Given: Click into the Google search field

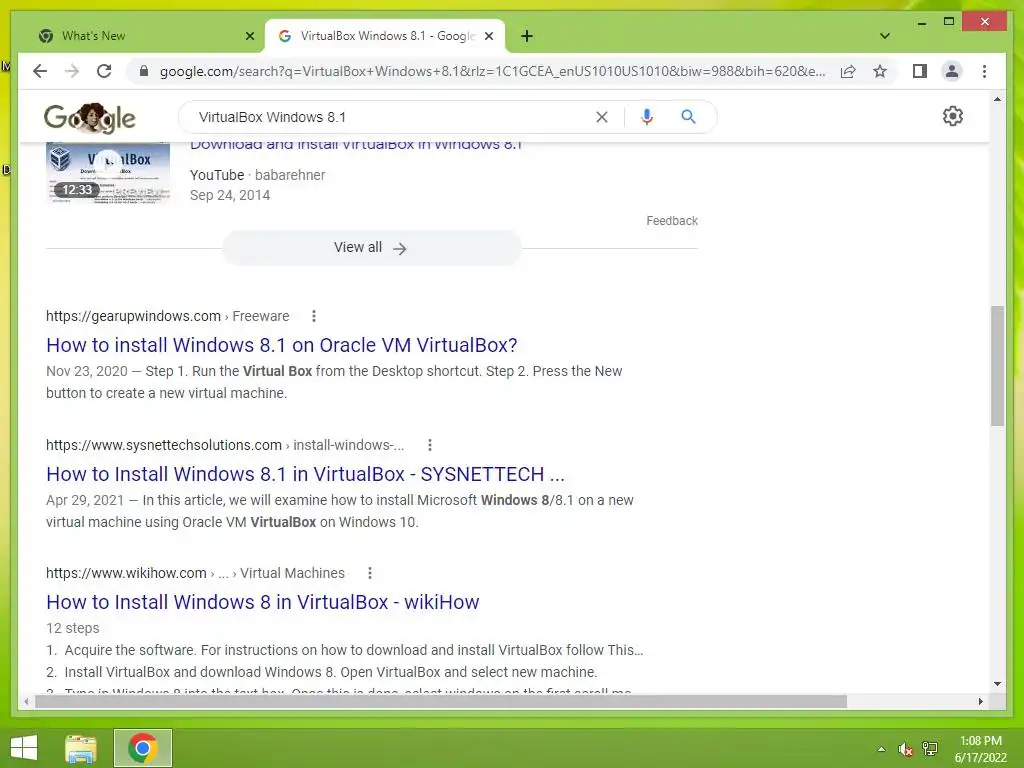Looking at the screenshot, I should [392, 117].
